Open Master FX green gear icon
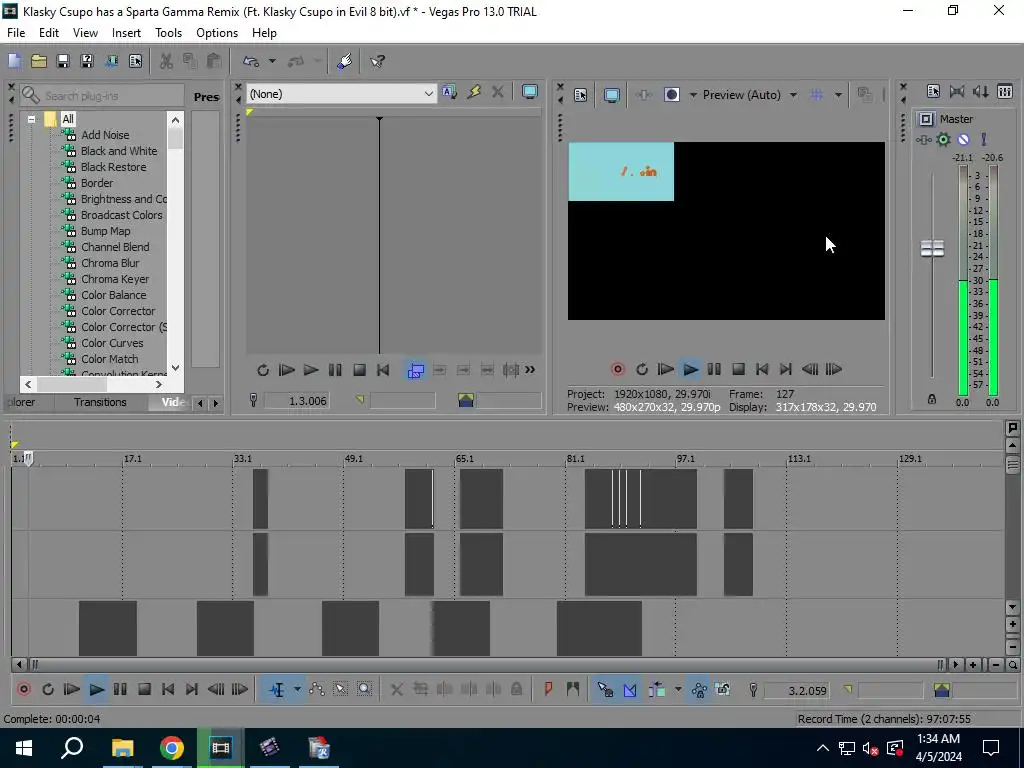 point(943,139)
